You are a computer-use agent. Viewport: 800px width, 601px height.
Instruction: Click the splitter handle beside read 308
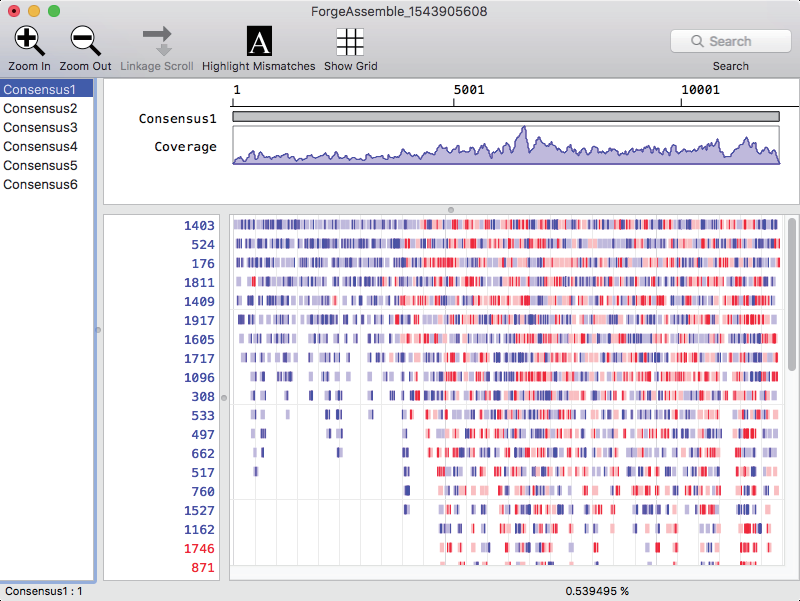[223, 397]
